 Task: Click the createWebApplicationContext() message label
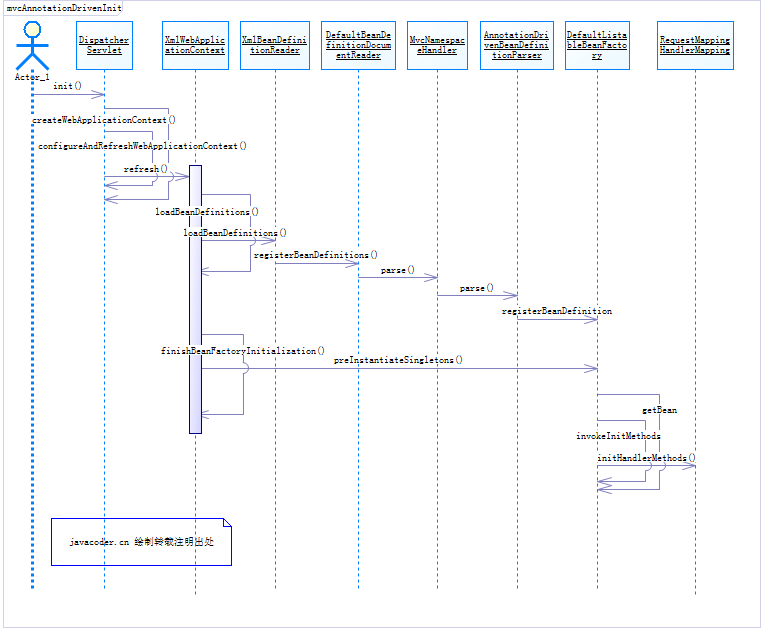pos(104,120)
